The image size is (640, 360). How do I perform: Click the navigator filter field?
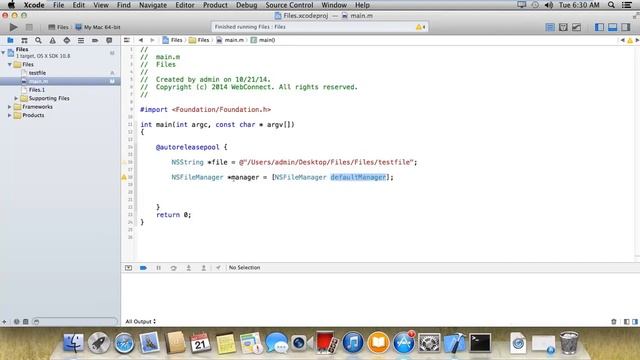pyautogui.click(x=75, y=322)
